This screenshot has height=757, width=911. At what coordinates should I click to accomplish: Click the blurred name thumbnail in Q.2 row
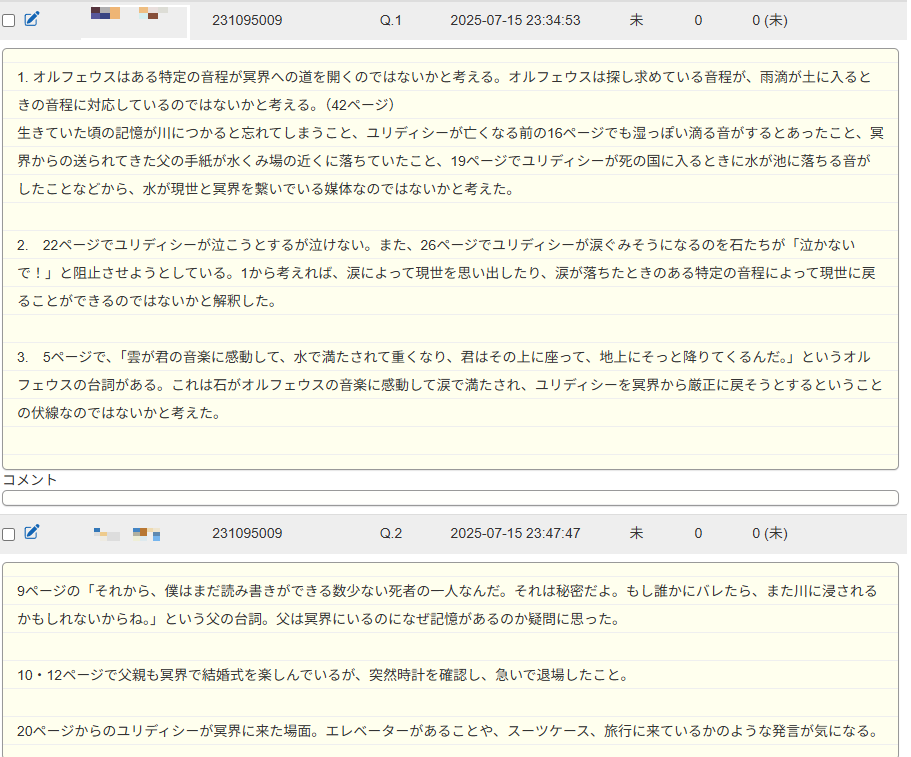pos(127,534)
